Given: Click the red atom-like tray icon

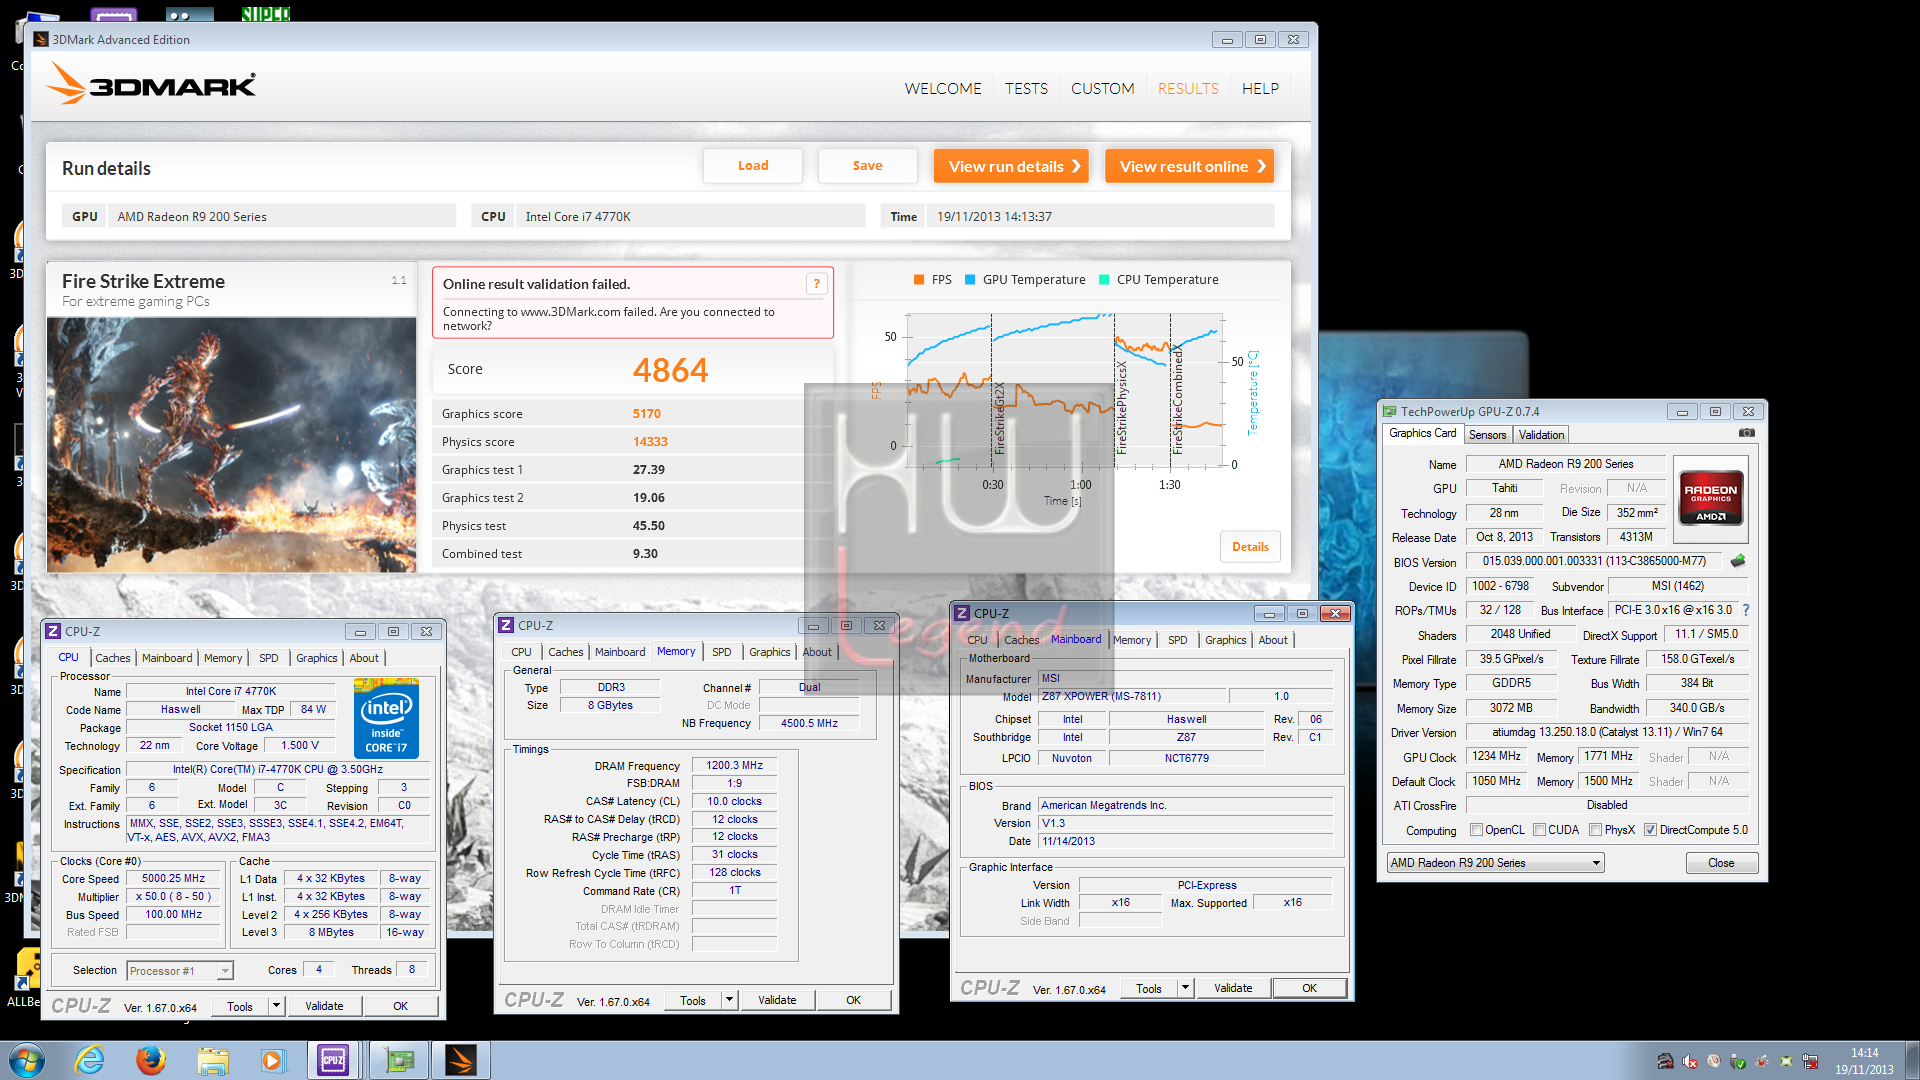Looking at the screenshot, I should pyautogui.click(x=1762, y=1061).
